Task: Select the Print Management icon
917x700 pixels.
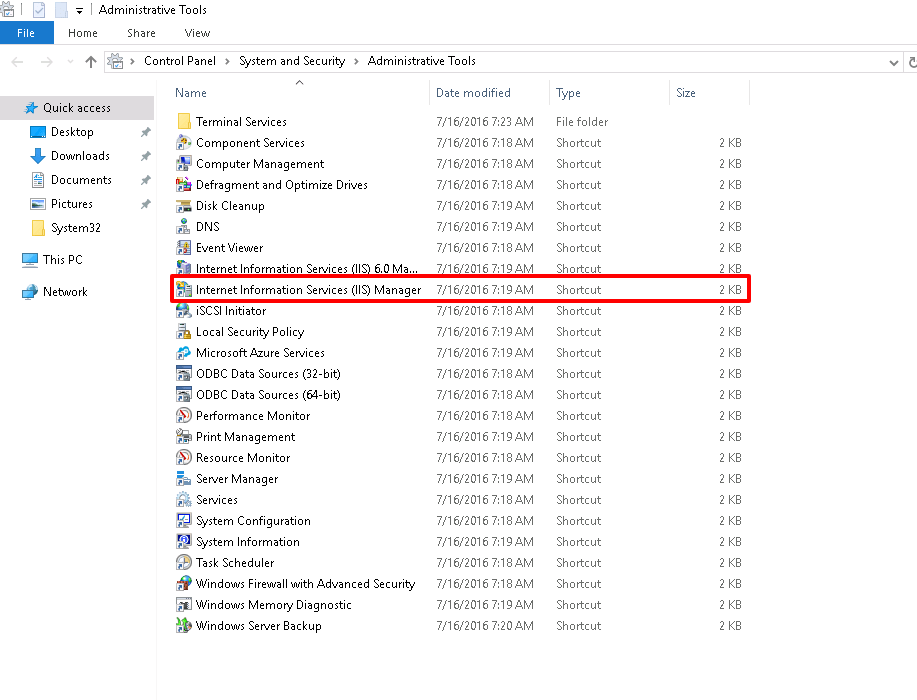Action: click(x=184, y=437)
